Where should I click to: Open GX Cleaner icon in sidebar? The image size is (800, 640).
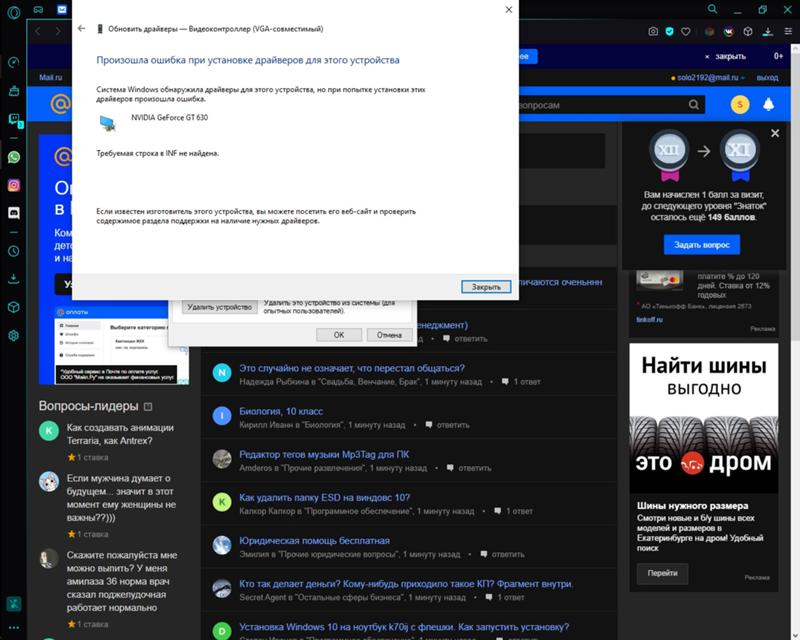(x=14, y=91)
